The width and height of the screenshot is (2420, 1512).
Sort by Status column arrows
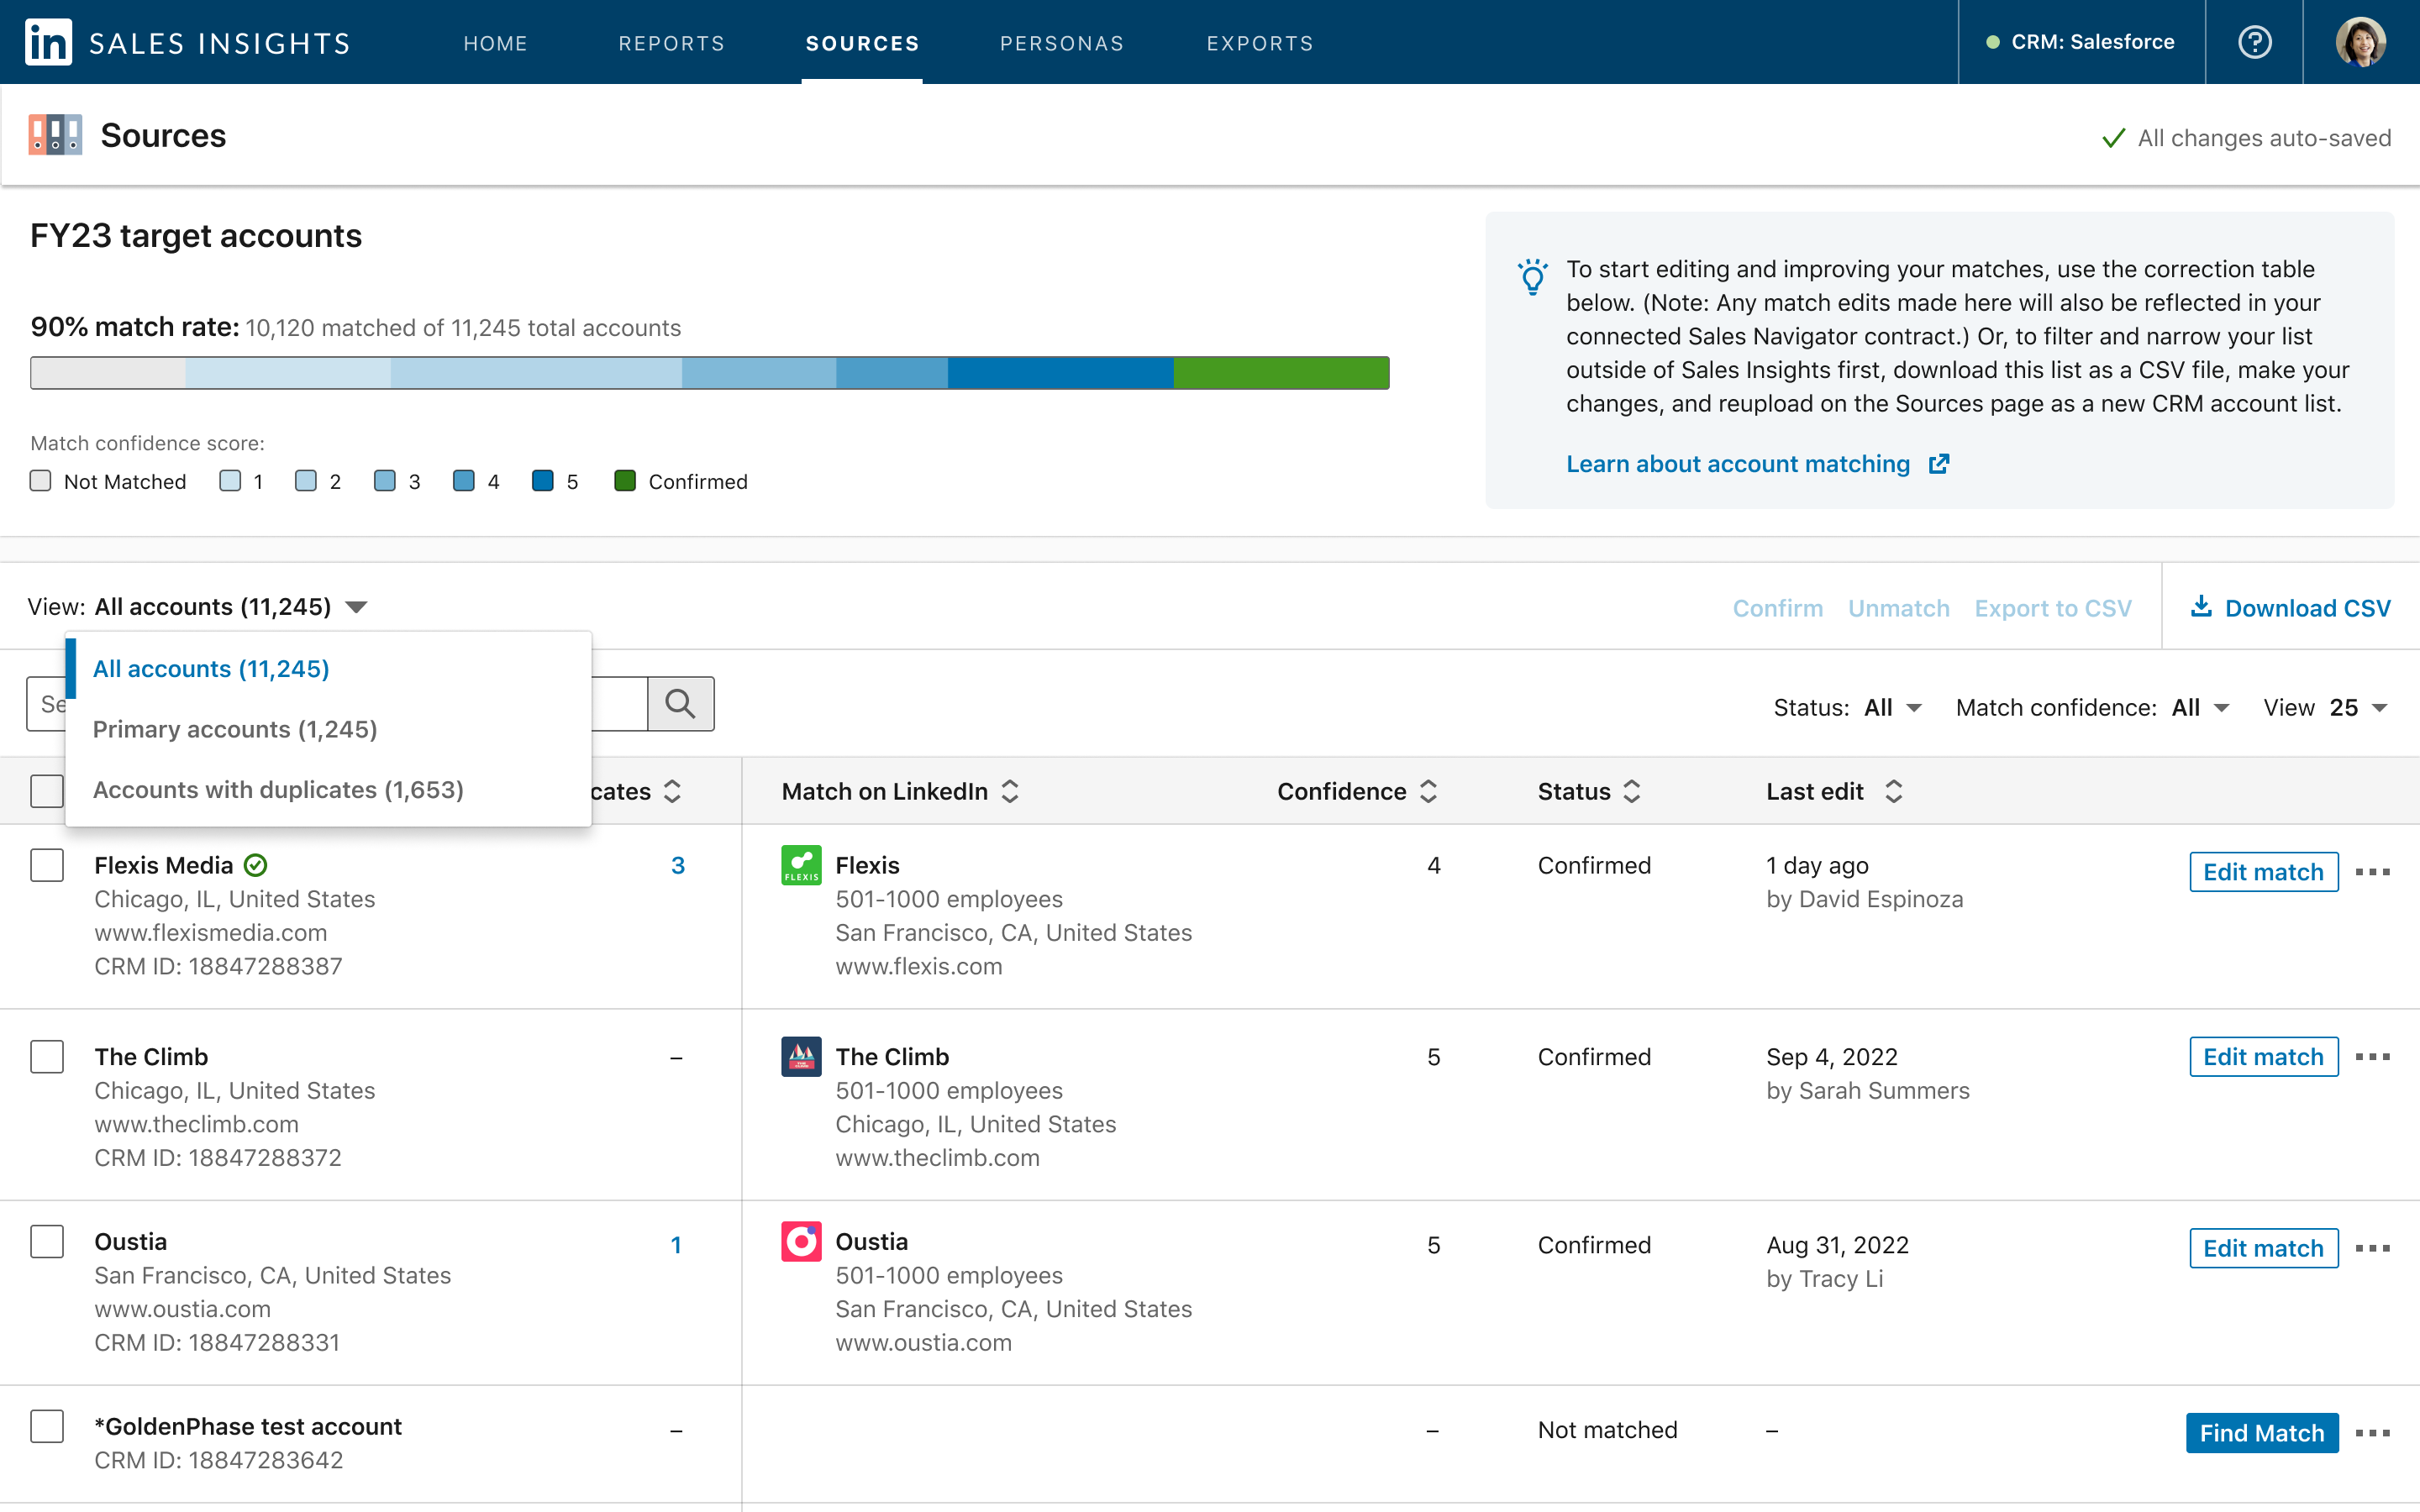pos(1632,791)
